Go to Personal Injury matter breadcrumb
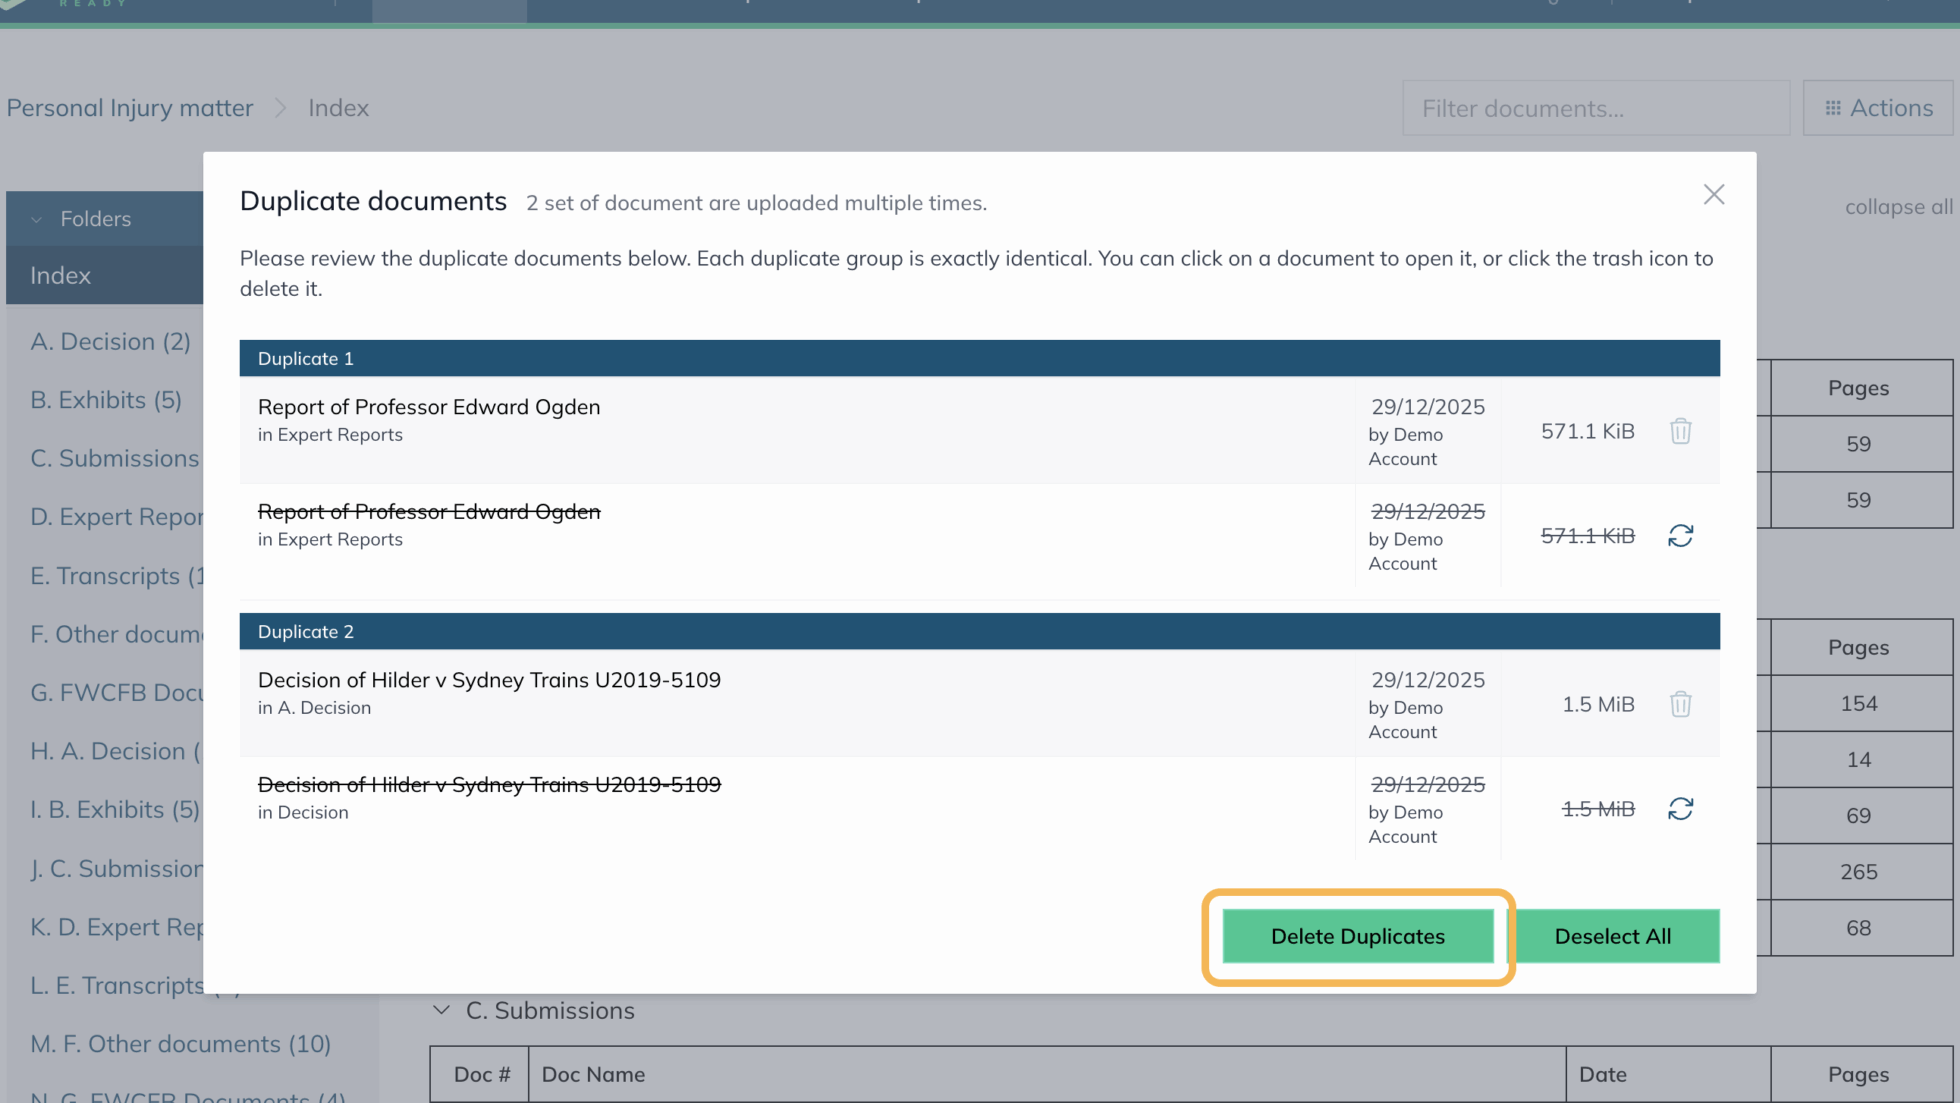 pyautogui.click(x=130, y=108)
